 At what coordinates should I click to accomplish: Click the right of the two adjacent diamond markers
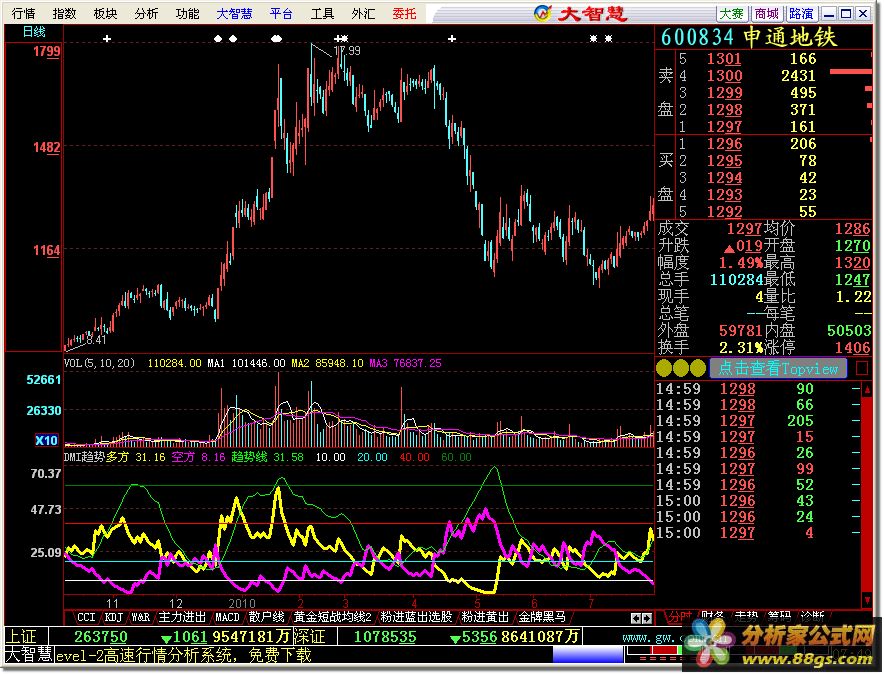pos(233,39)
